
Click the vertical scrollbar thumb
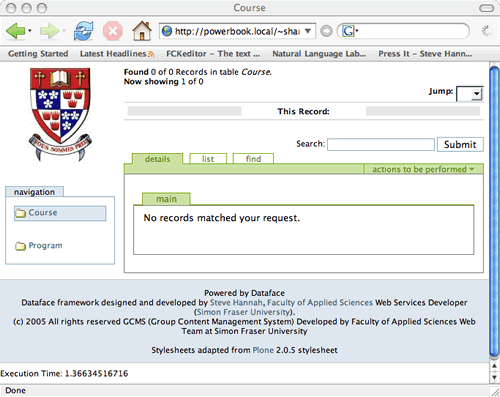tap(494, 212)
